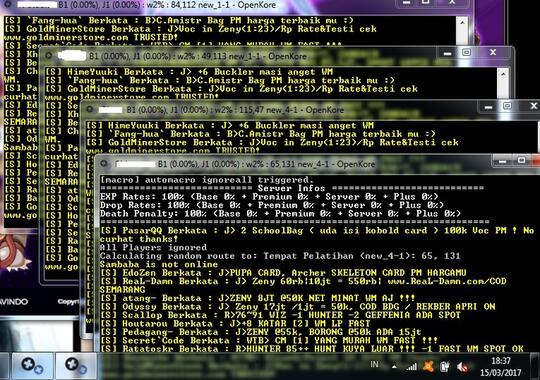Switch the IN input language indicator
Viewport: 540px width, 380px height.
[x=374, y=364]
